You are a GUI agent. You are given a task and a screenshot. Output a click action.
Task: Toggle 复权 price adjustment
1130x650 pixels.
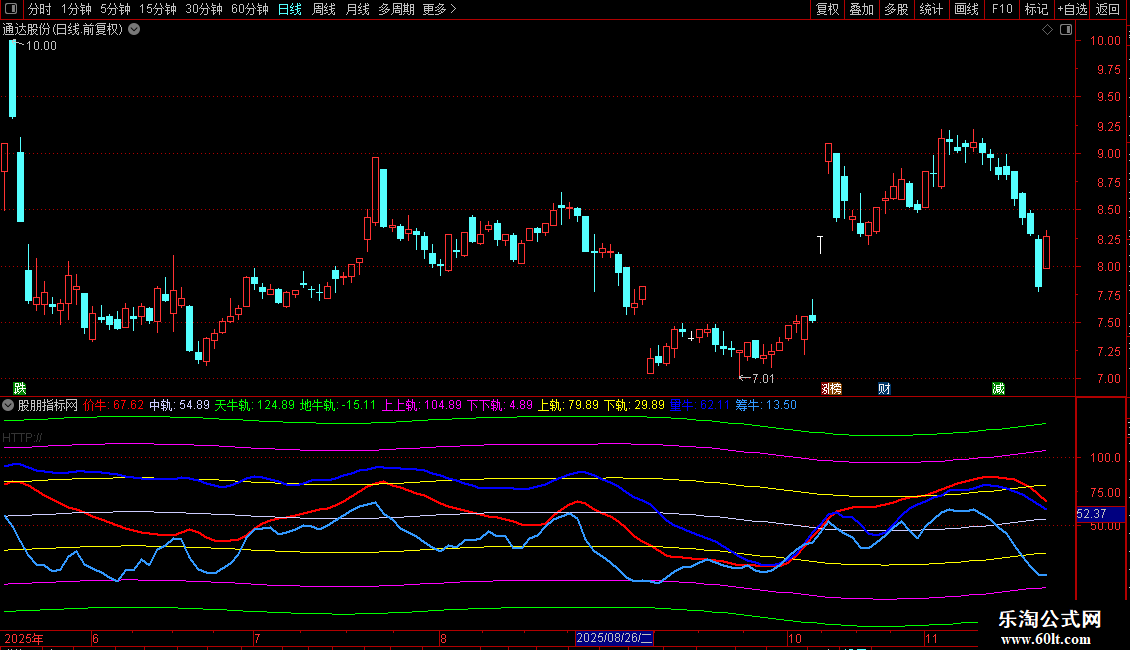coord(827,10)
